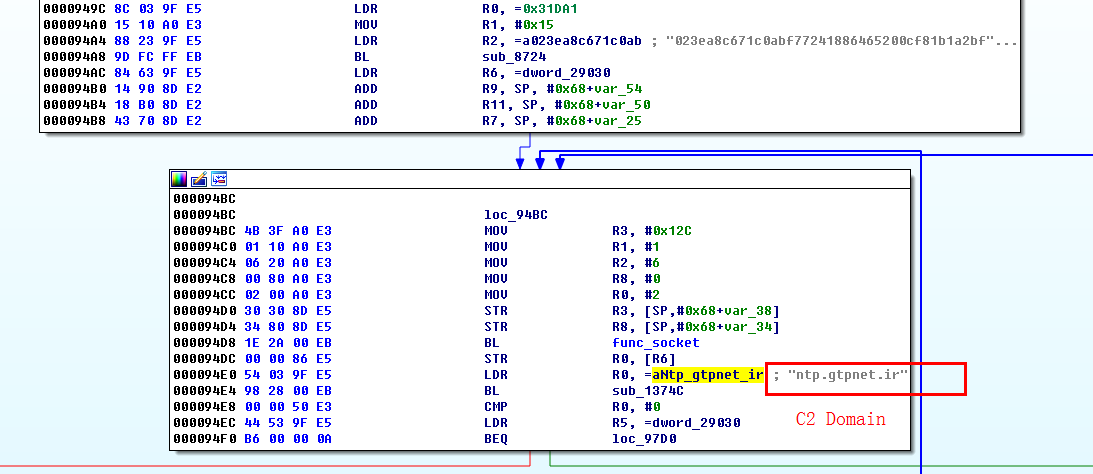The height and width of the screenshot is (474, 1093).
Task: Click the group nodes icon in node header
Action: (219, 179)
